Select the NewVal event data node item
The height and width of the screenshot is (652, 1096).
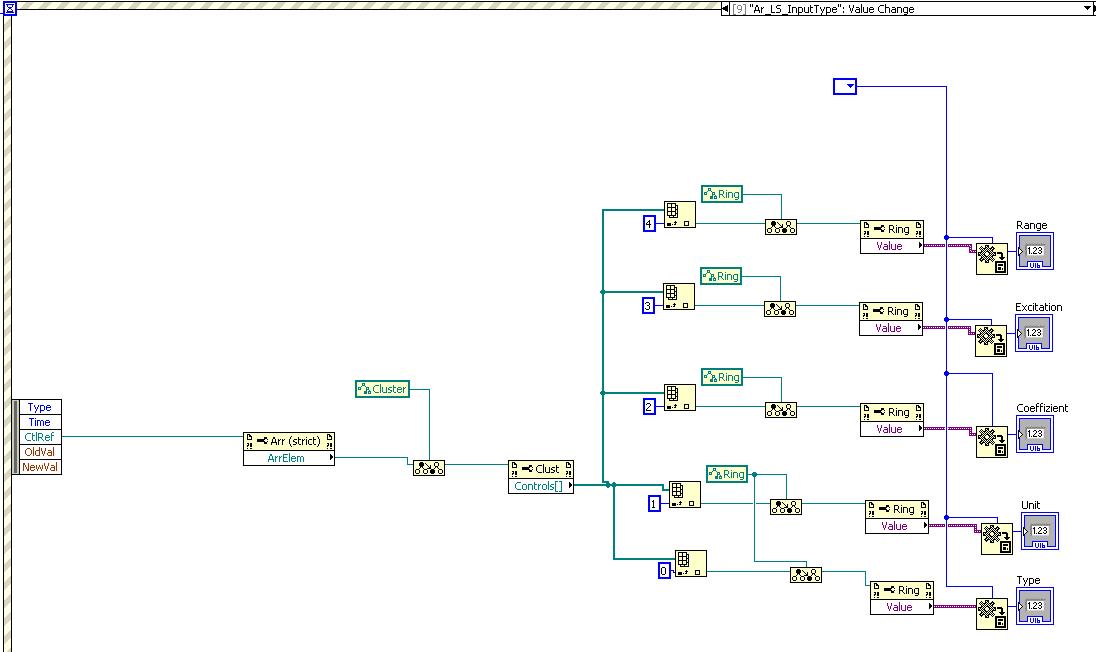pos(40,467)
